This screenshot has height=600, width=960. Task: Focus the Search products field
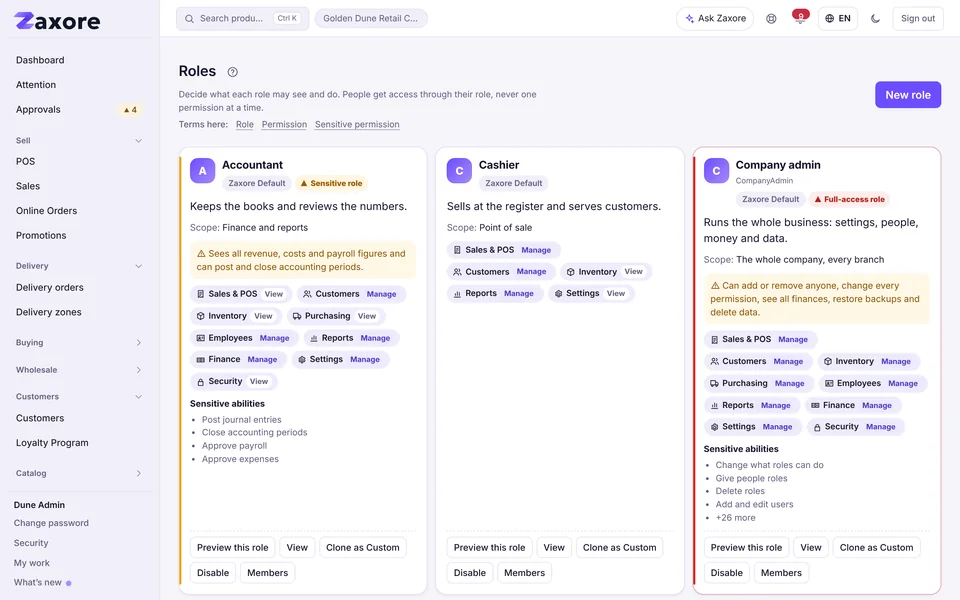(242, 18)
